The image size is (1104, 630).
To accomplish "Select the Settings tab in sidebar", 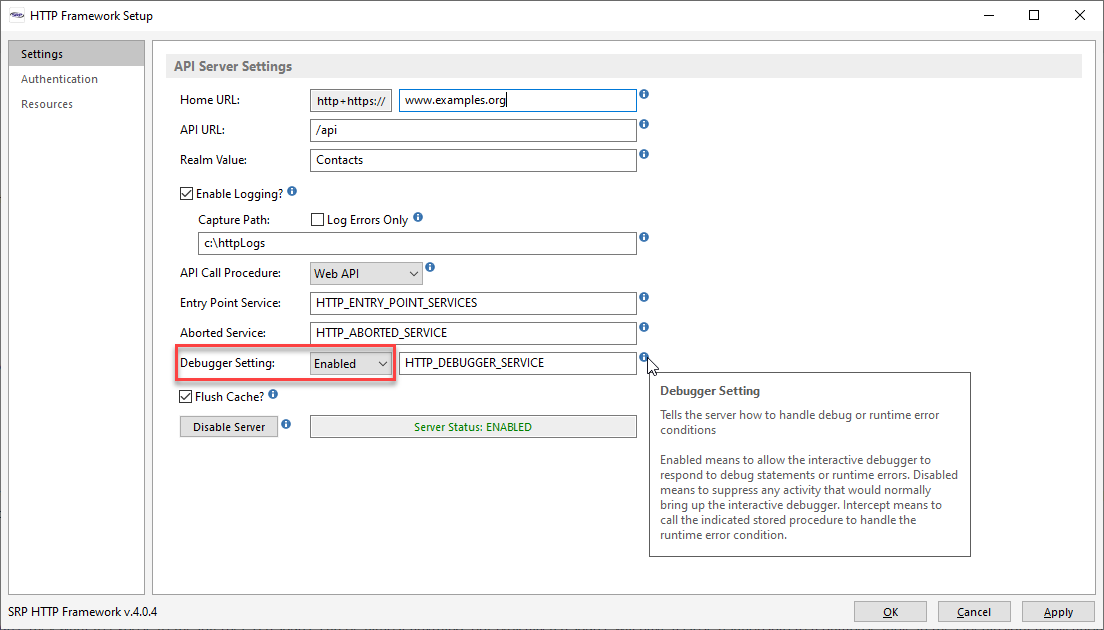I will click(x=77, y=54).
